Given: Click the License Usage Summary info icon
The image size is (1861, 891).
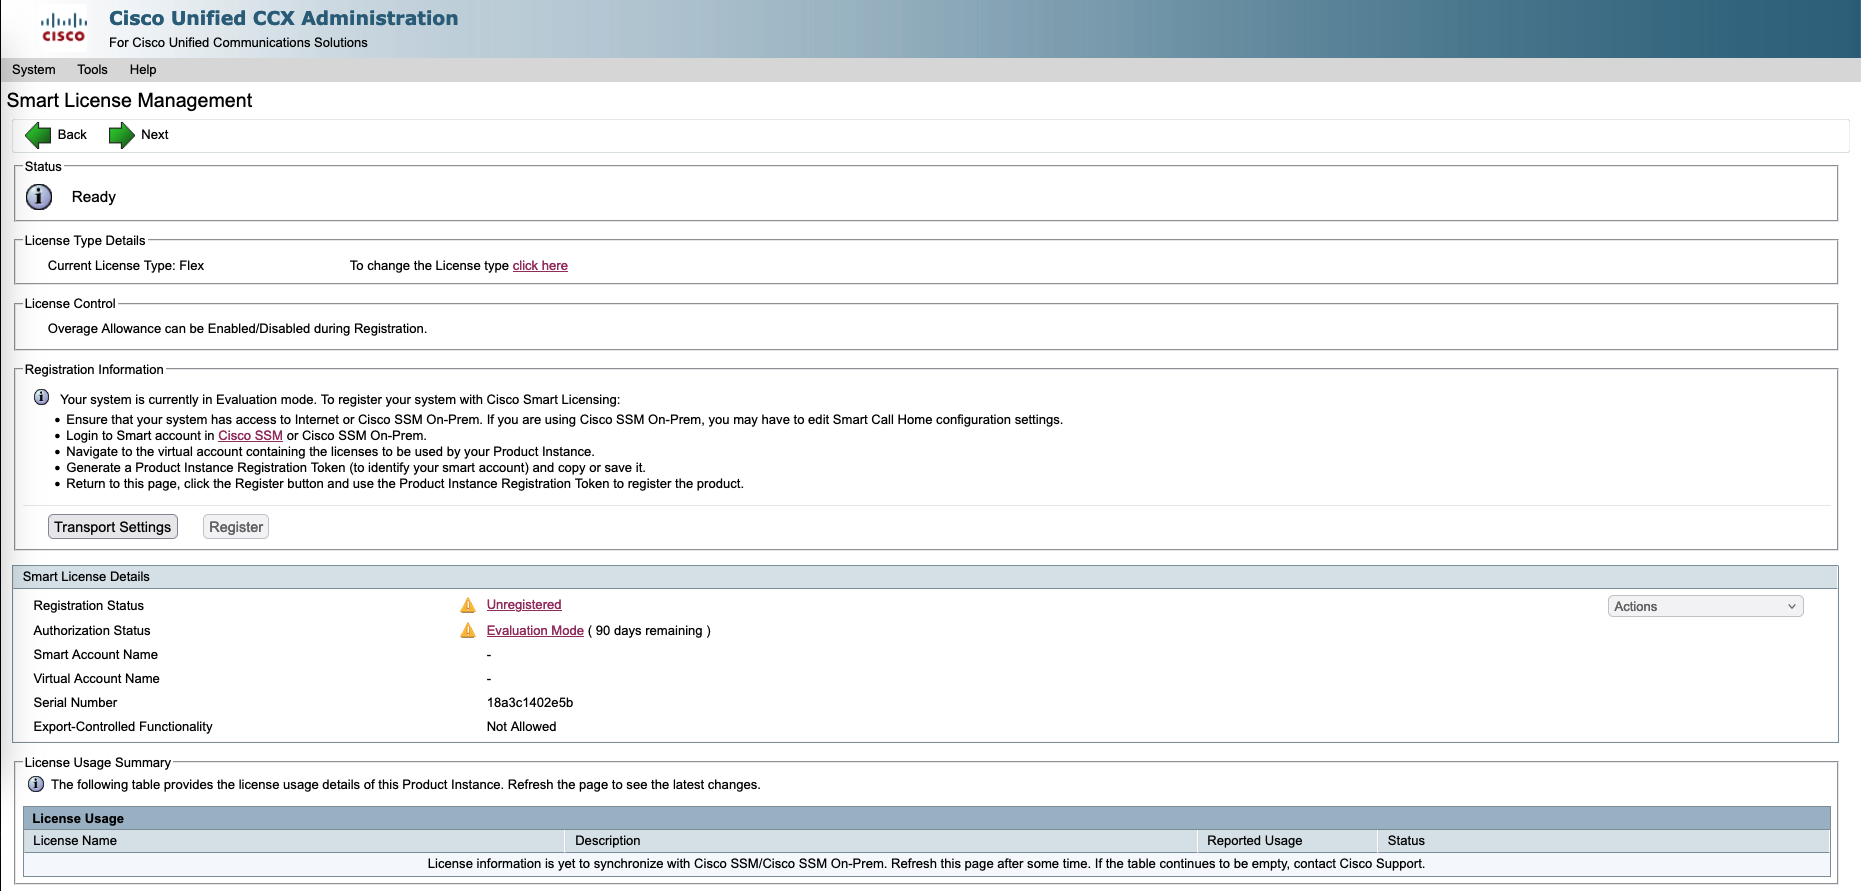Looking at the screenshot, I should click(x=36, y=784).
